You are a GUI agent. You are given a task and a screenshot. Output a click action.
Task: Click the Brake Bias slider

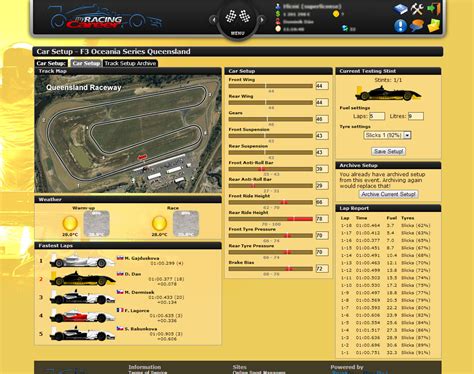271,269
